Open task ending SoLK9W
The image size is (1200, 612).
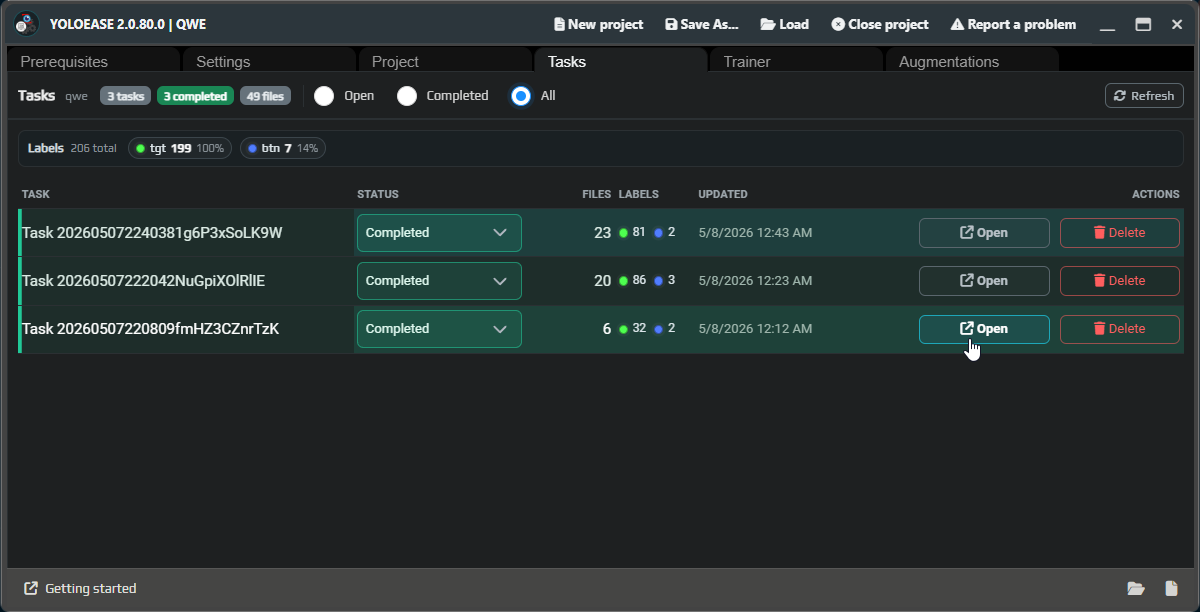pos(984,233)
